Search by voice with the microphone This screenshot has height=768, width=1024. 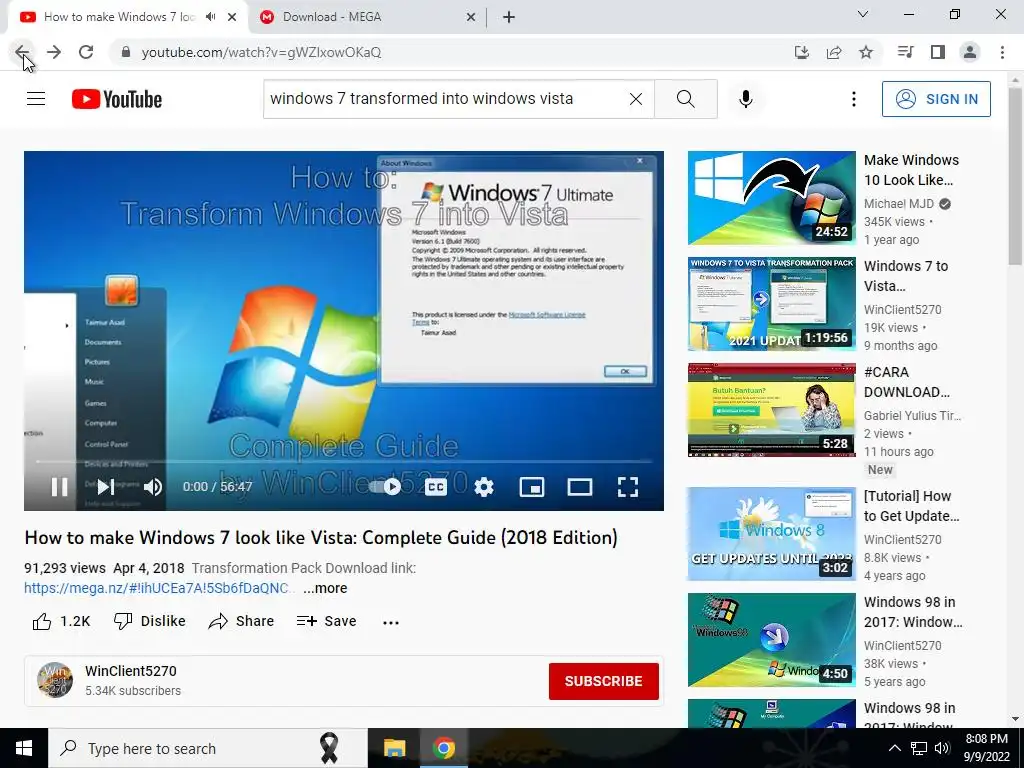click(x=746, y=99)
